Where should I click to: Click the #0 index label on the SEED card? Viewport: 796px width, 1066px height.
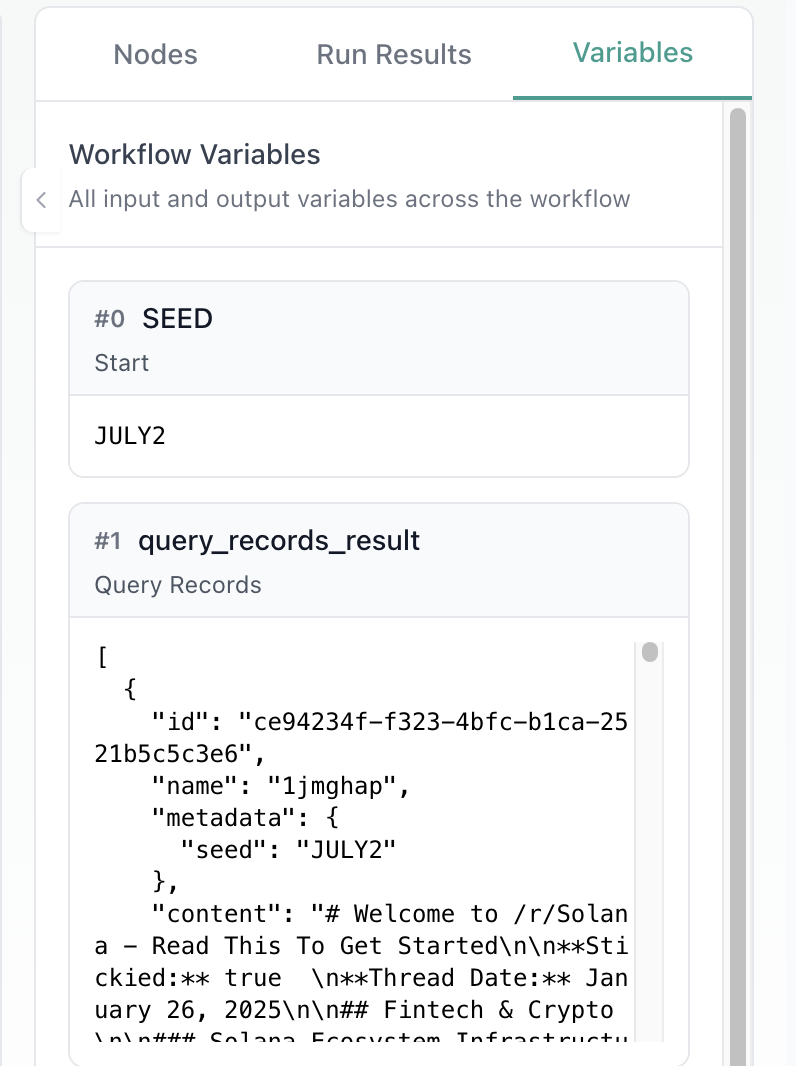click(x=110, y=318)
